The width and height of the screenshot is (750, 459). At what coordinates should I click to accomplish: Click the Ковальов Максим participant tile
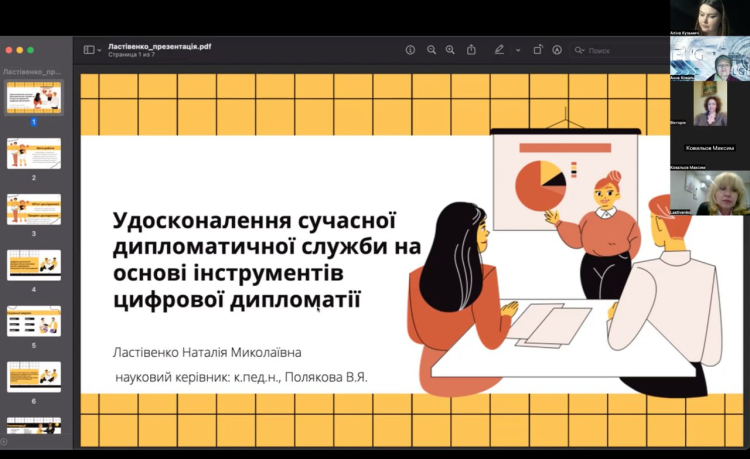point(709,147)
